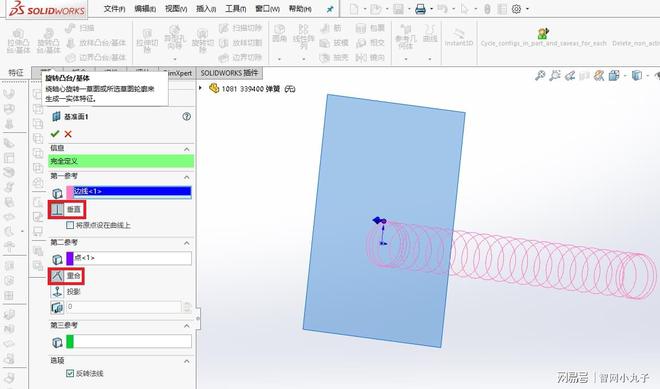The width and height of the screenshot is (660, 389).
Task: Collapse the 第一参考 section
Action: point(187,177)
